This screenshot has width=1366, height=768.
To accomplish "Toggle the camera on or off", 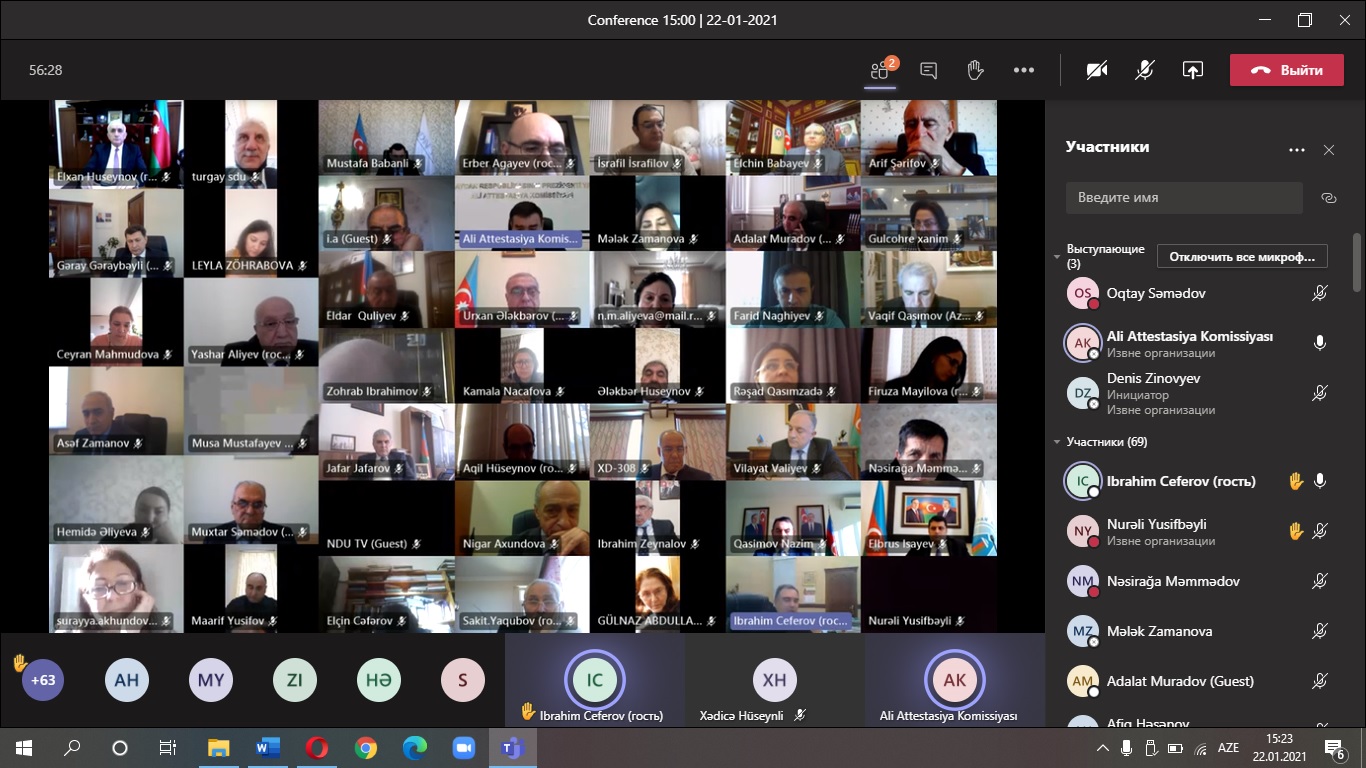I will [x=1097, y=70].
